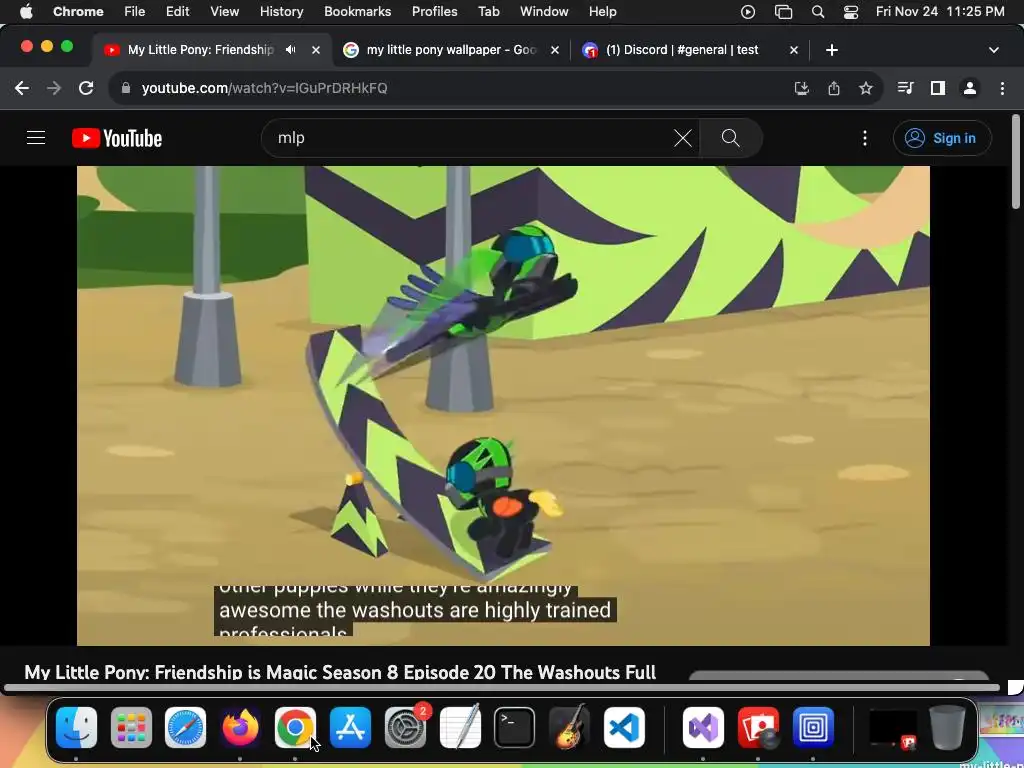Expand the tab search dropdown
This screenshot has height=768, width=1024.
coord(993,50)
